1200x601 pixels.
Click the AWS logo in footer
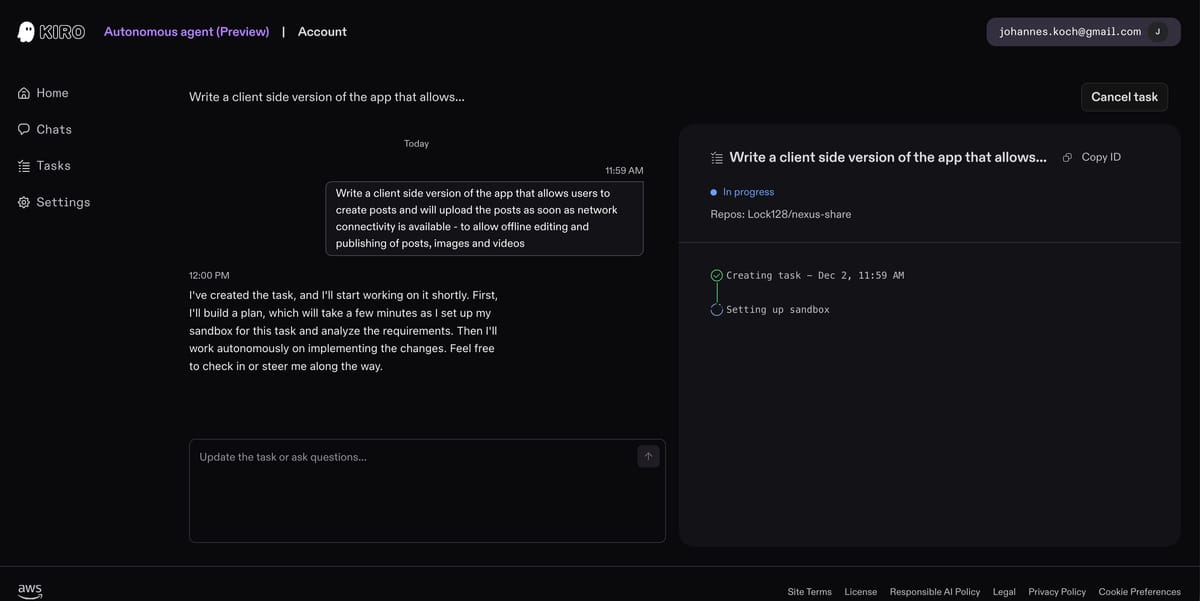point(30,590)
